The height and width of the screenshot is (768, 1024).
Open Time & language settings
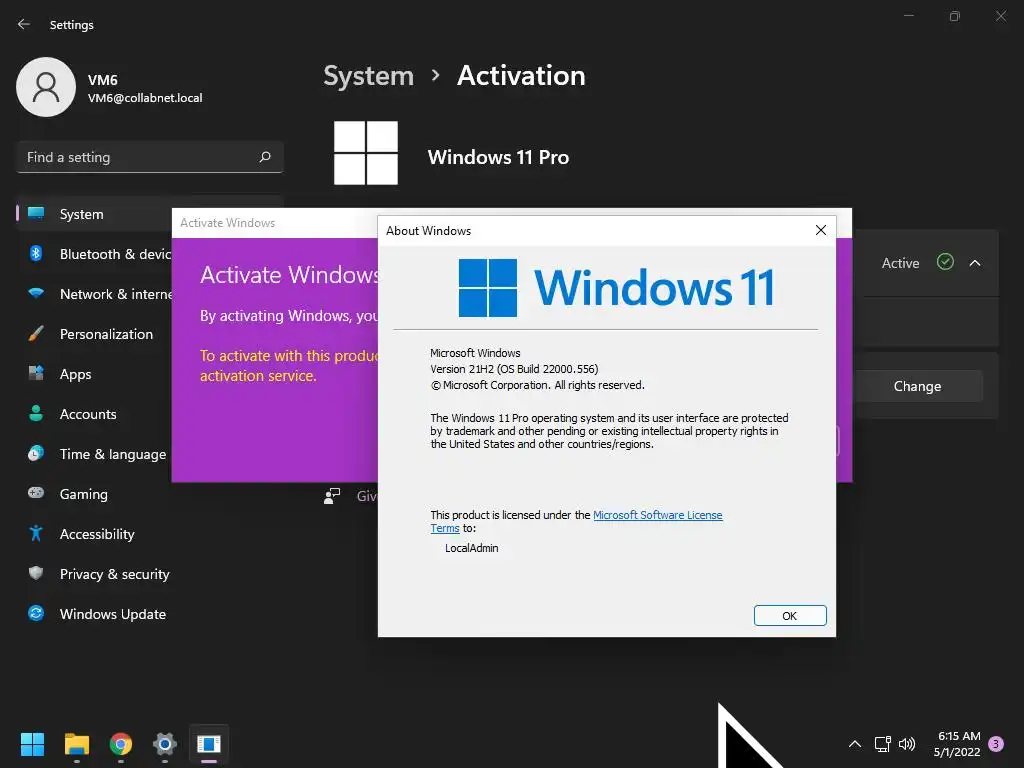pos(95,454)
